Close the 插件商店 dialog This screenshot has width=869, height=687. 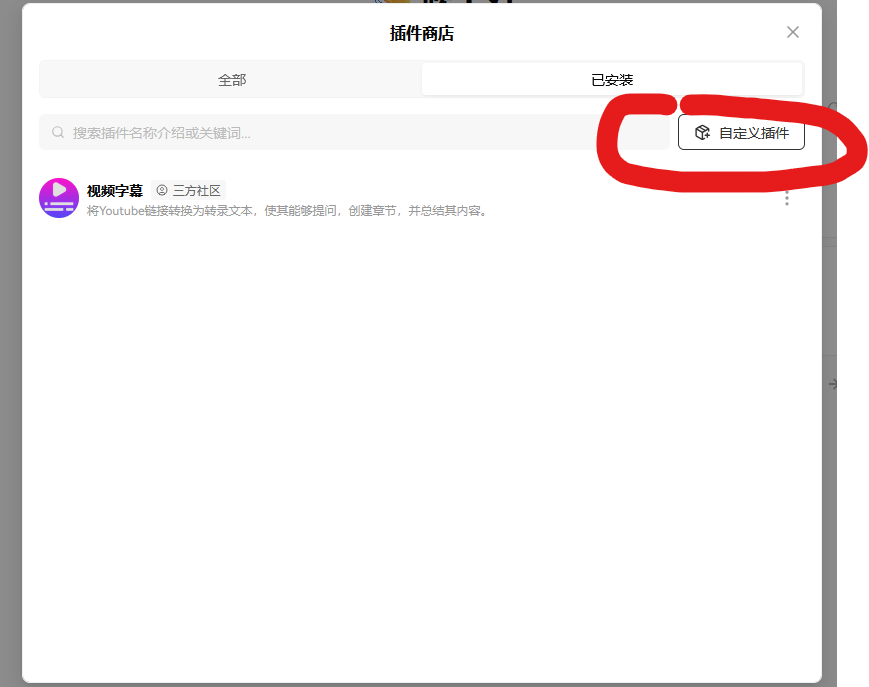coord(793,32)
